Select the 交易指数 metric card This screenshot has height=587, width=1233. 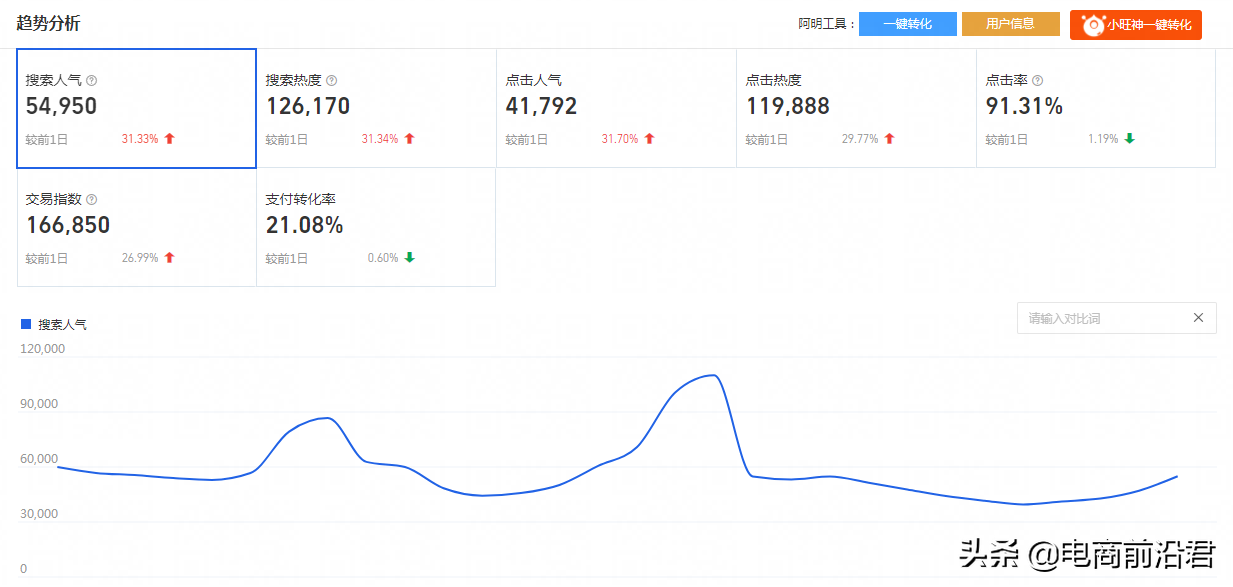point(136,227)
